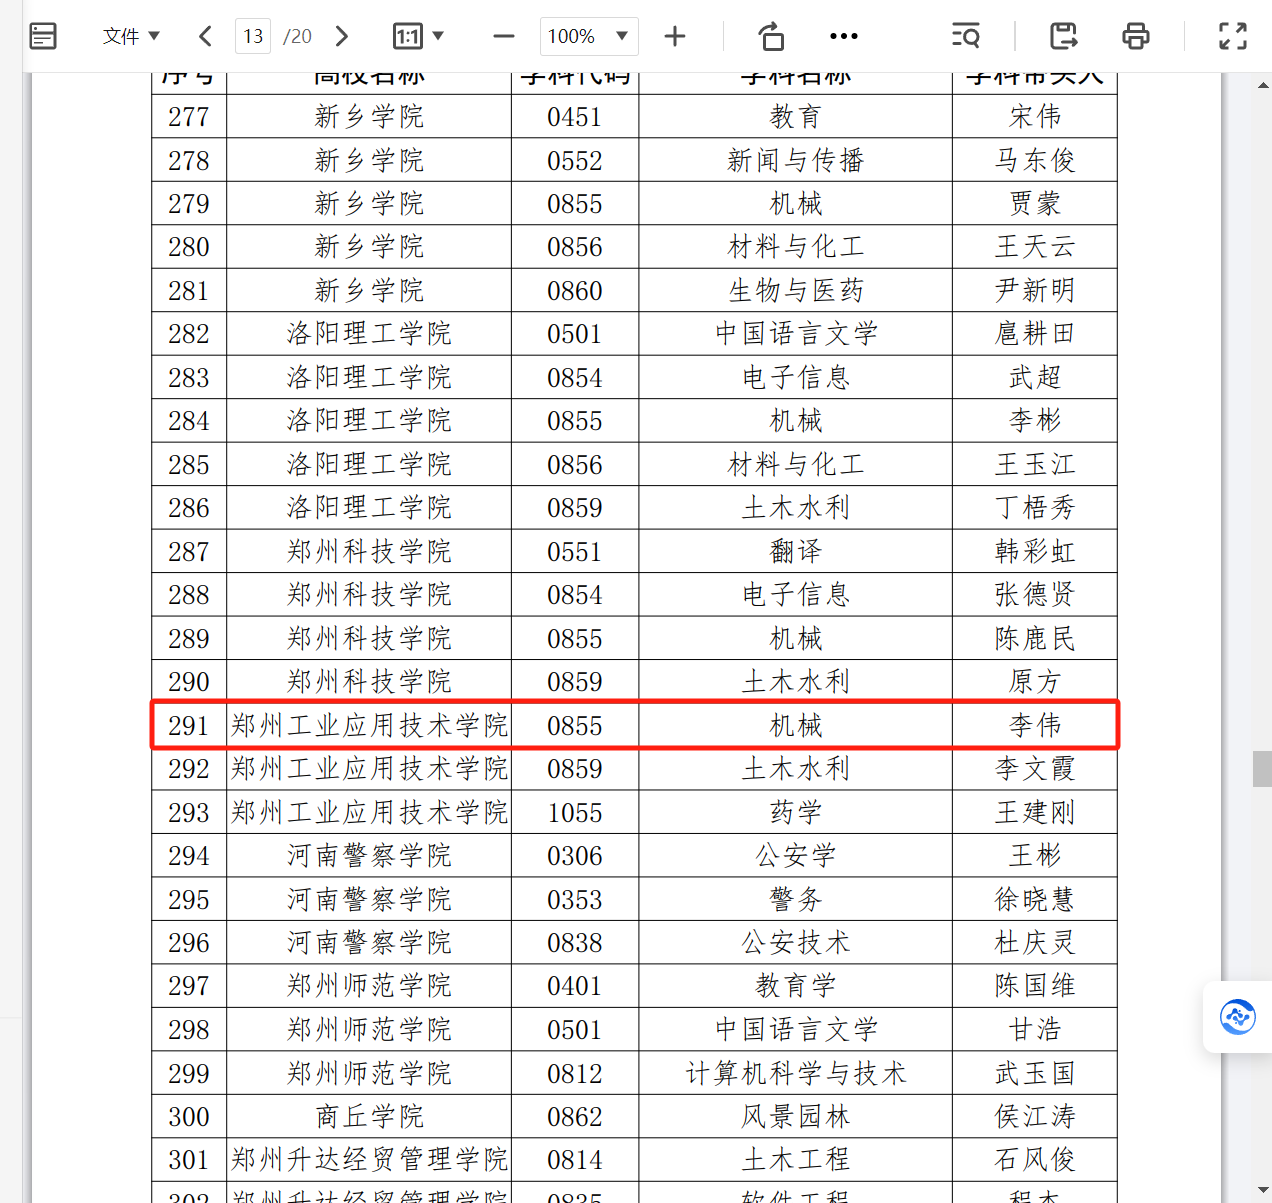
Task: Enter fullscreen mode
Action: pos(1233,37)
